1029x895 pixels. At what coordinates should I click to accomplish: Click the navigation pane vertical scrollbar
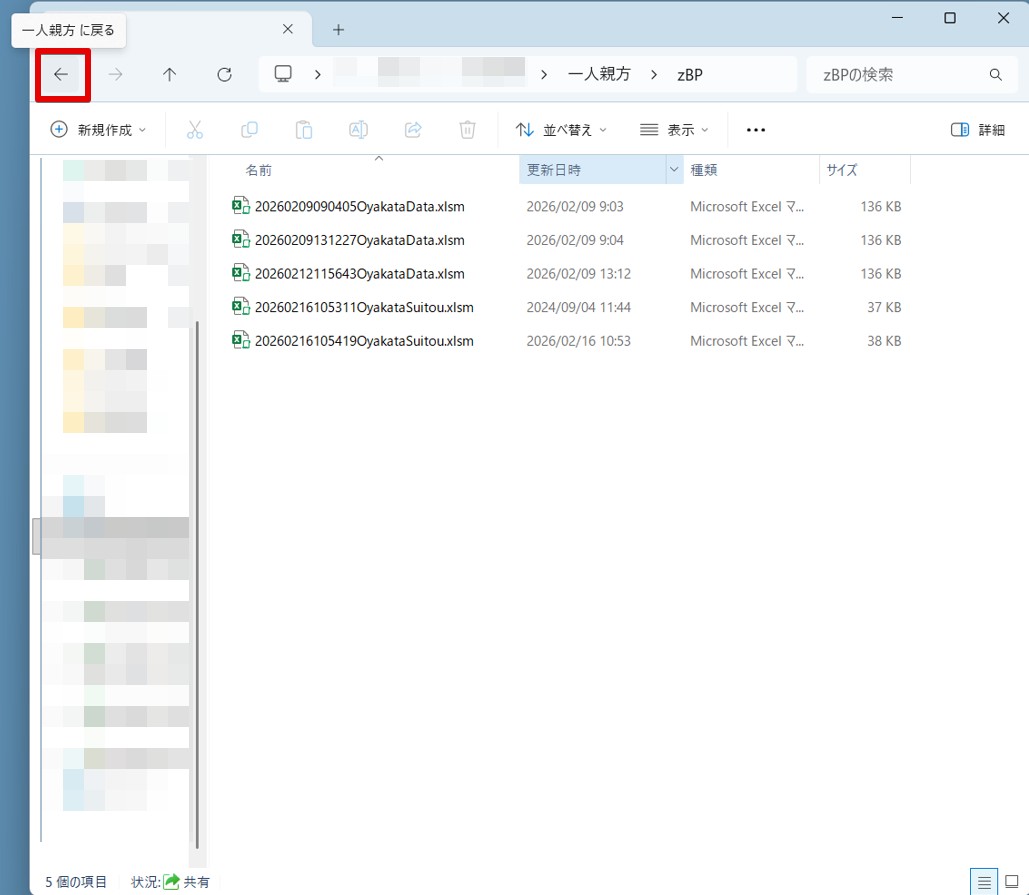coord(197,580)
